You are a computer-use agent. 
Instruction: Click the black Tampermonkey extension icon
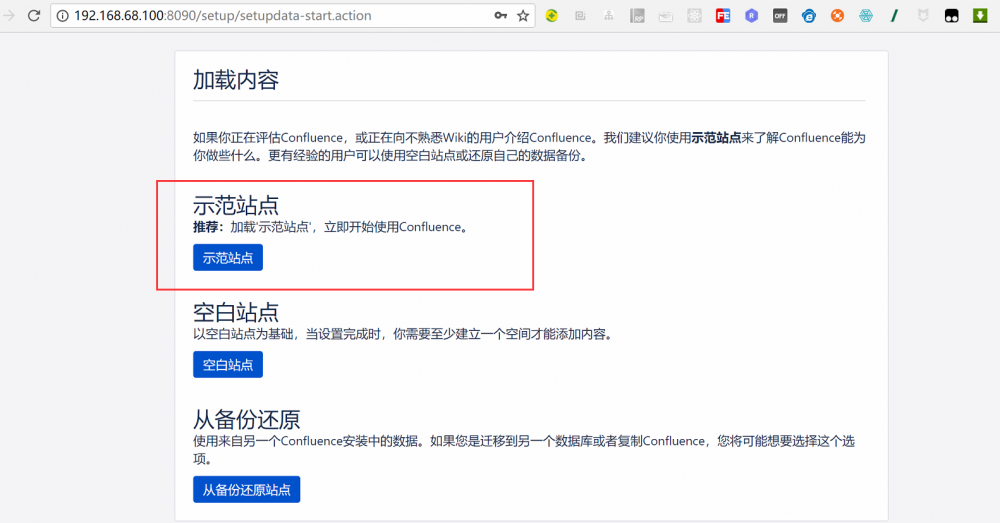[x=952, y=16]
